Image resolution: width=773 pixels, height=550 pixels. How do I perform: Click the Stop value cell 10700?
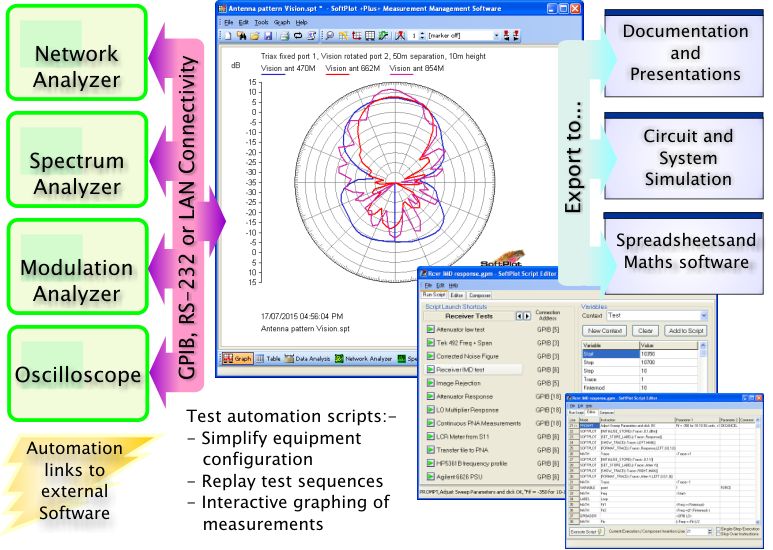669,362
